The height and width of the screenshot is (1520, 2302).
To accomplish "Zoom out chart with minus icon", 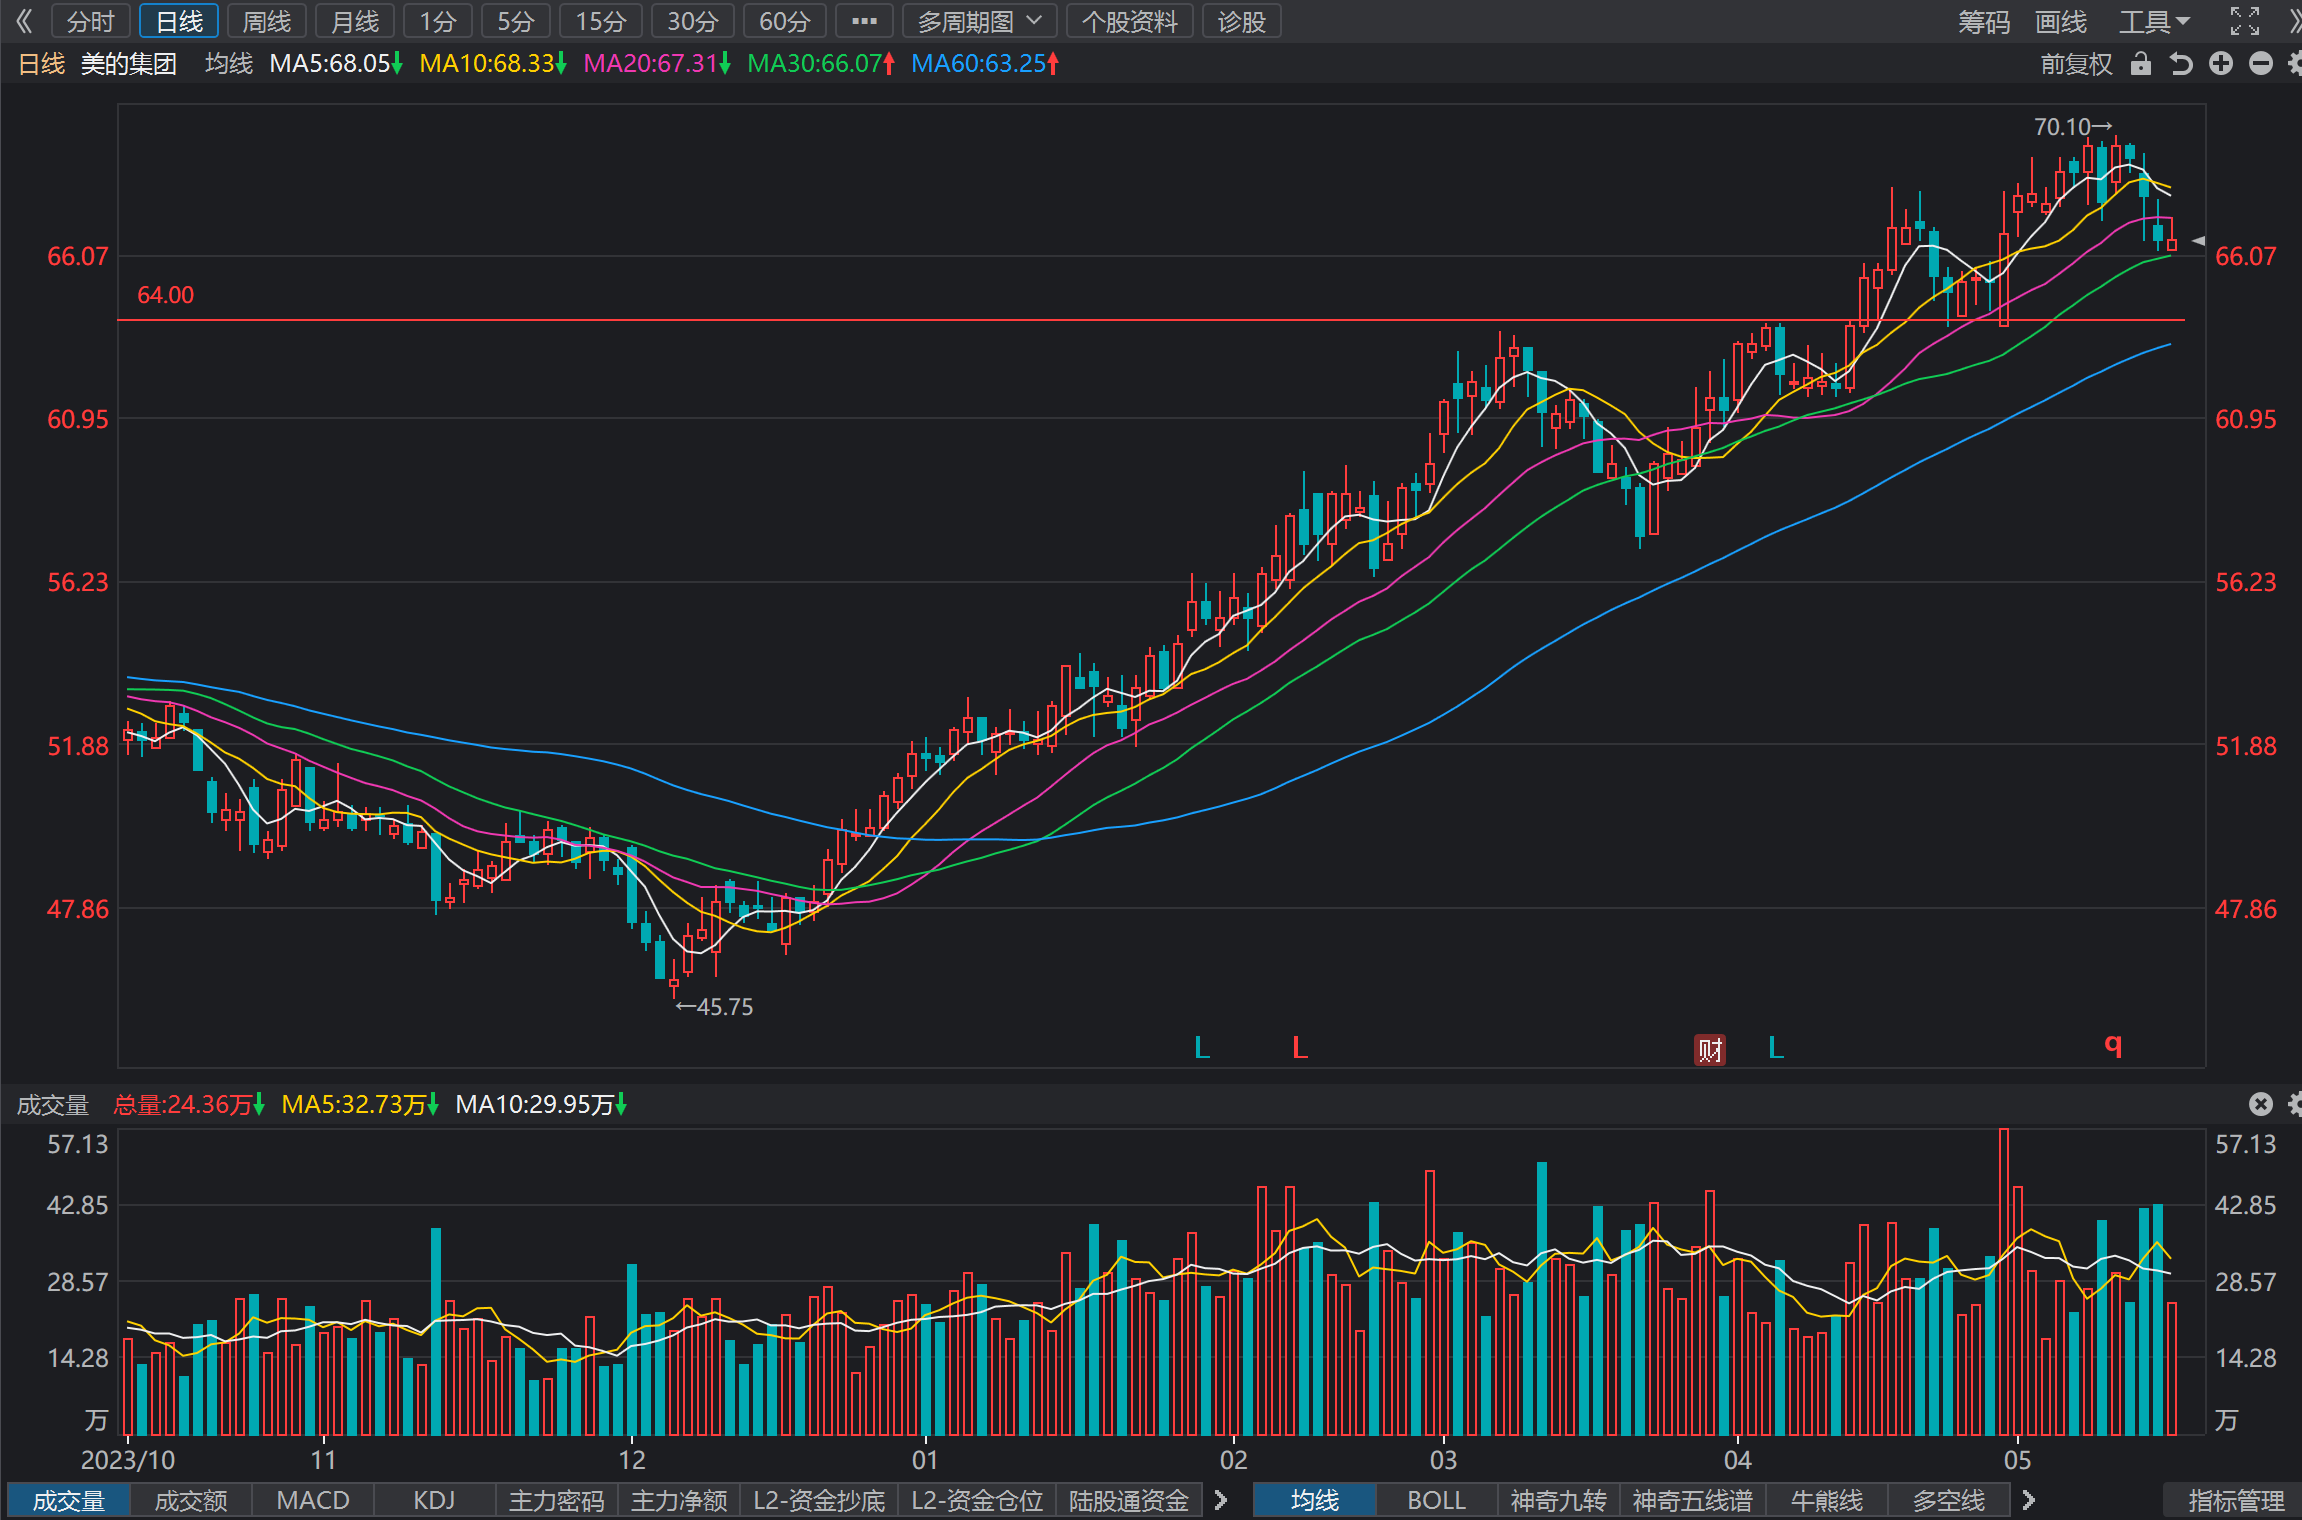I will coord(2260,64).
